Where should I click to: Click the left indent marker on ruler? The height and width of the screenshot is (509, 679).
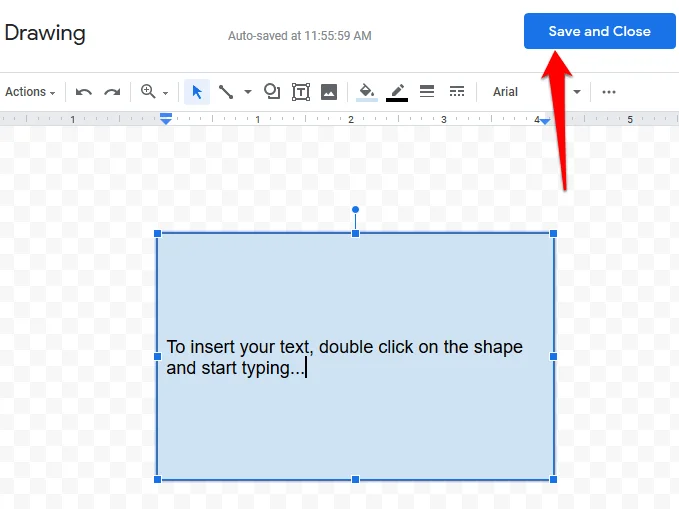166,119
